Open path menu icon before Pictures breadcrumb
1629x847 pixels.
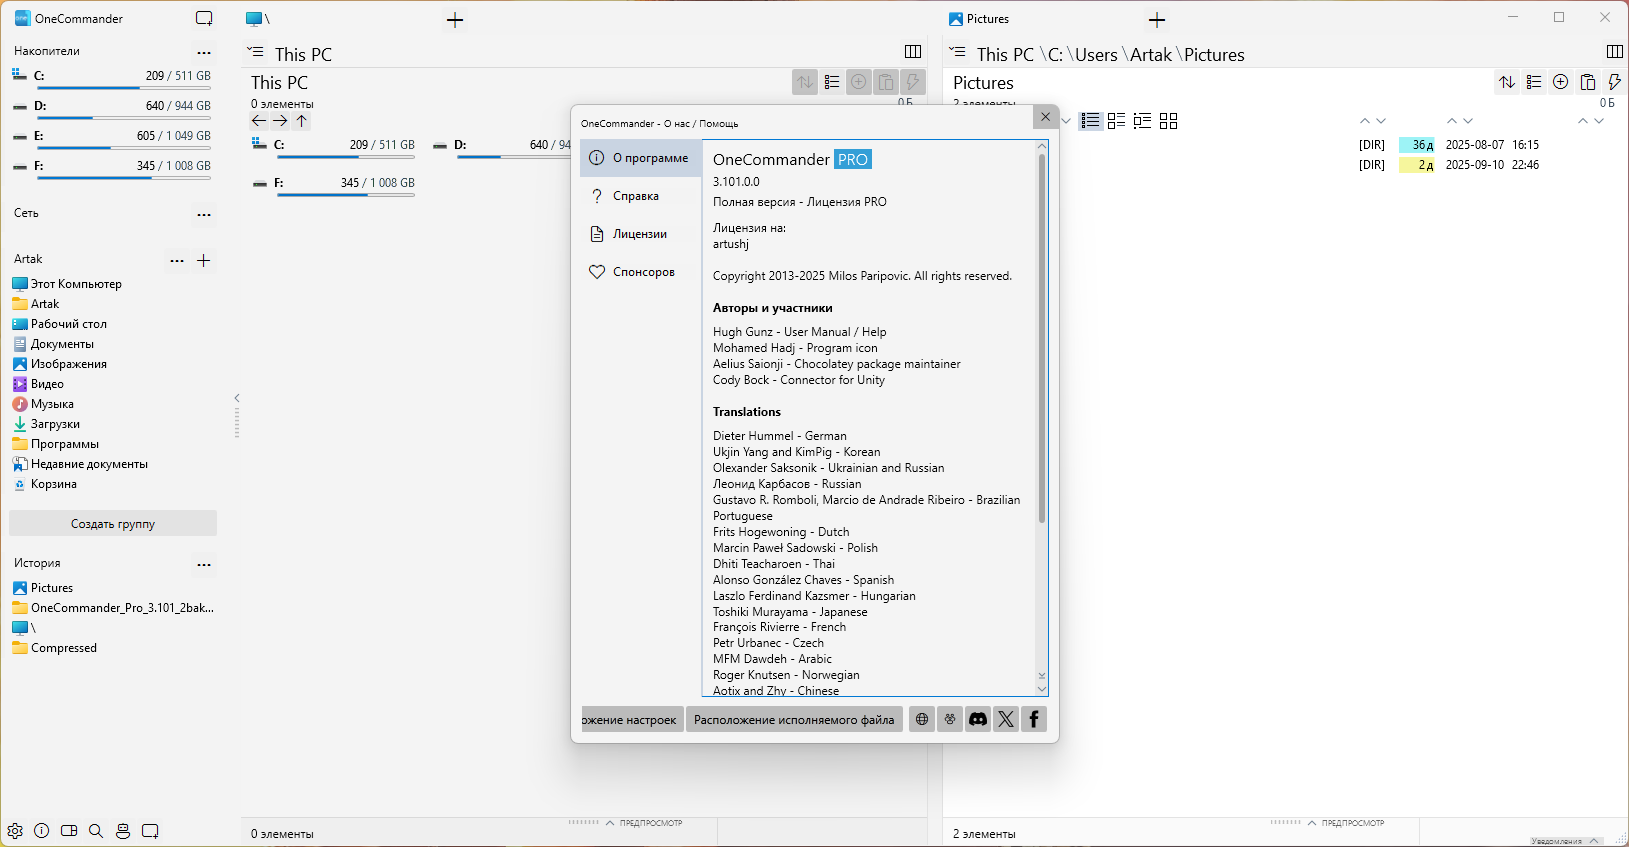958,52
